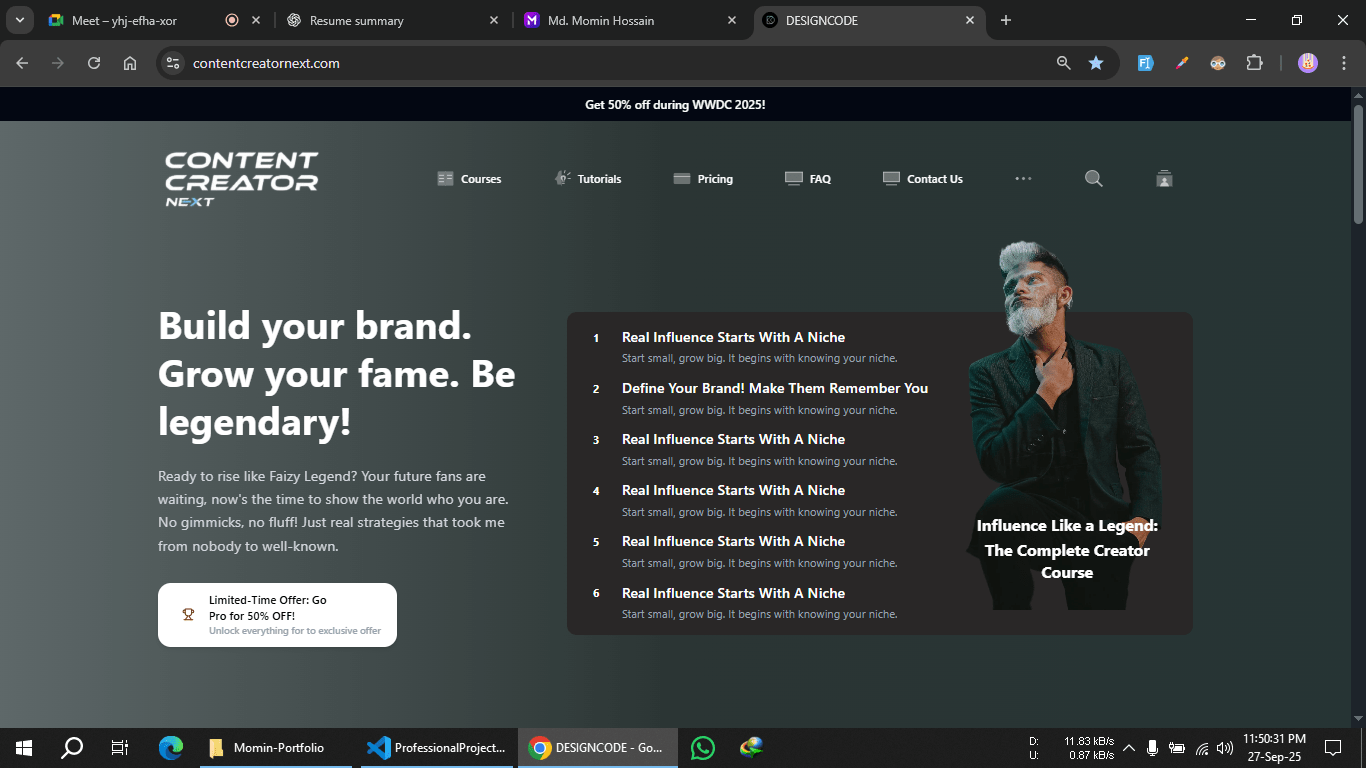Show hidden system tray icons chevron
1366x768 pixels.
(x=1129, y=748)
